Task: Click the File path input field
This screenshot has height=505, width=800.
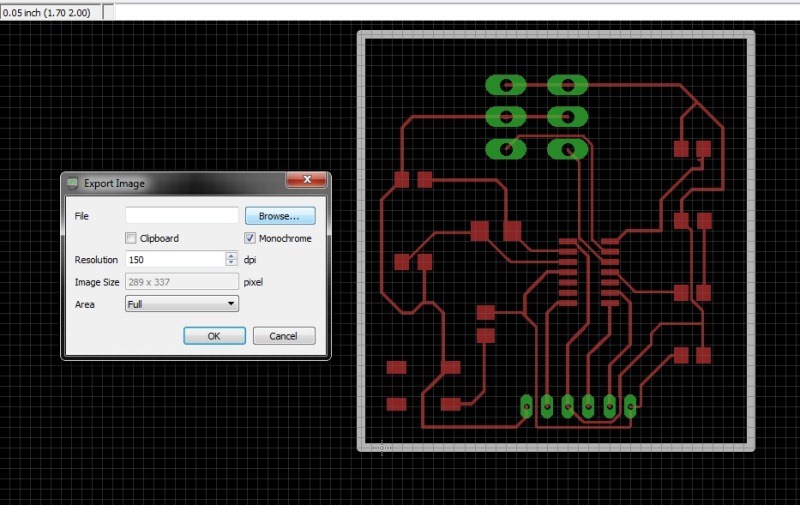Action: pyautogui.click(x=182, y=215)
